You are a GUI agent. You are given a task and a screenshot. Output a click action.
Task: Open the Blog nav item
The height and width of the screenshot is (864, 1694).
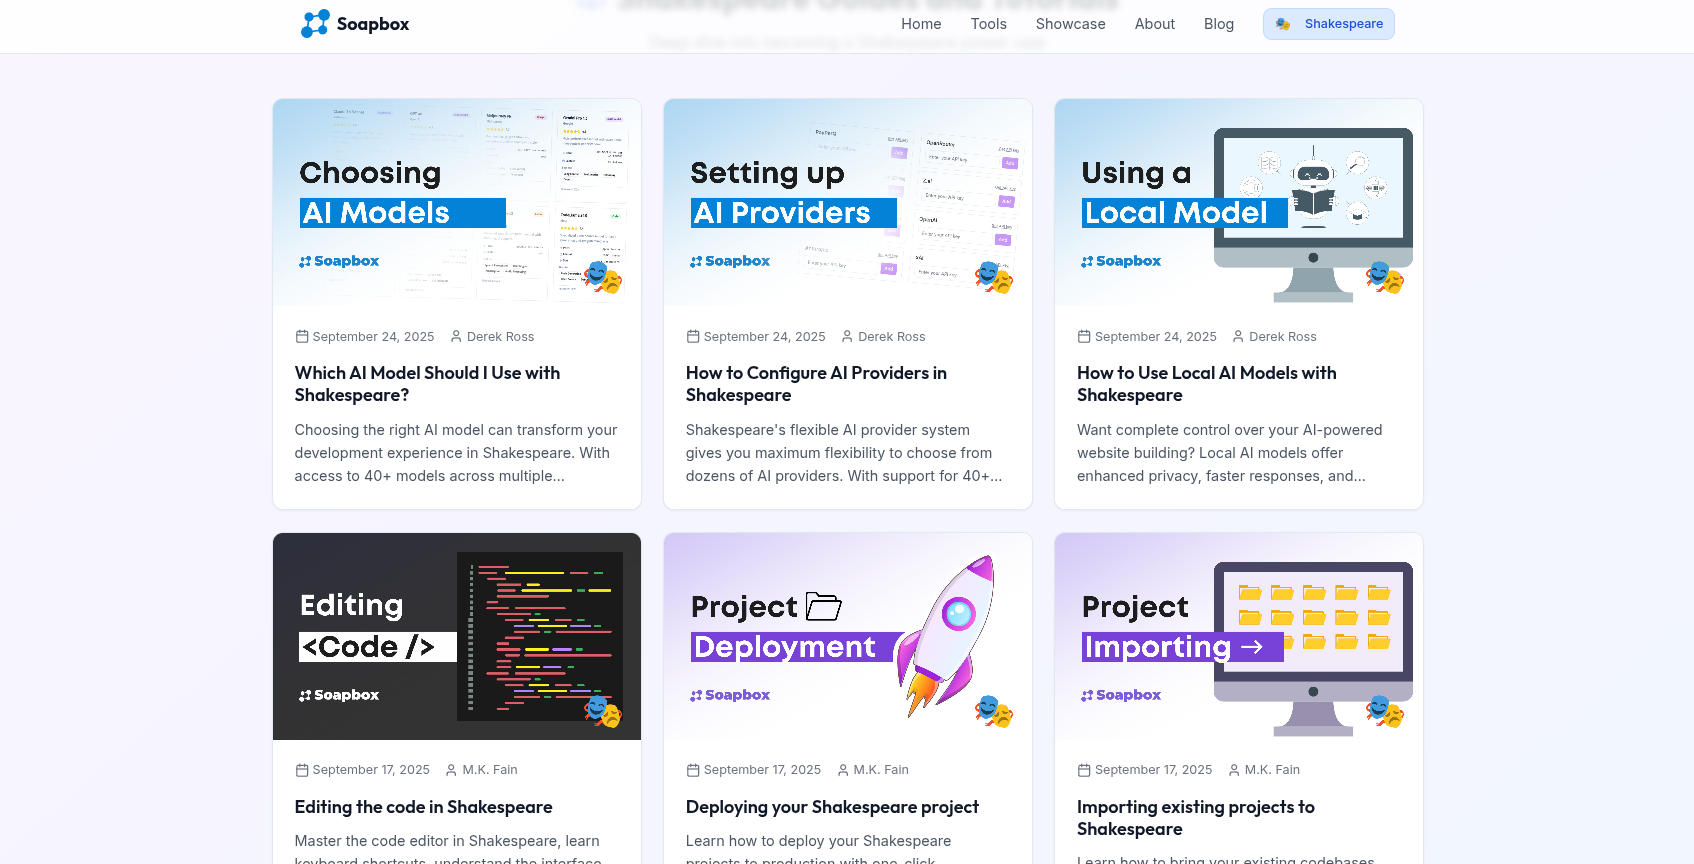(x=1218, y=24)
